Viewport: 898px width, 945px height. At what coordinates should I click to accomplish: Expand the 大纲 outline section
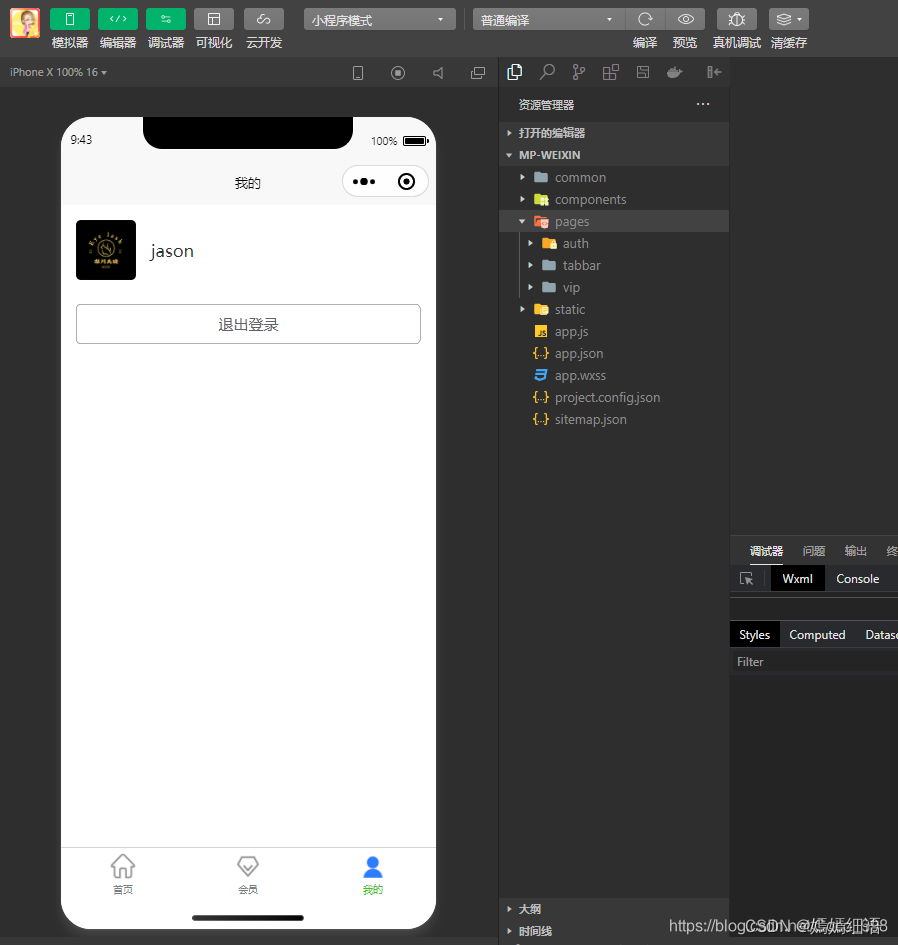pyautogui.click(x=614, y=909)
